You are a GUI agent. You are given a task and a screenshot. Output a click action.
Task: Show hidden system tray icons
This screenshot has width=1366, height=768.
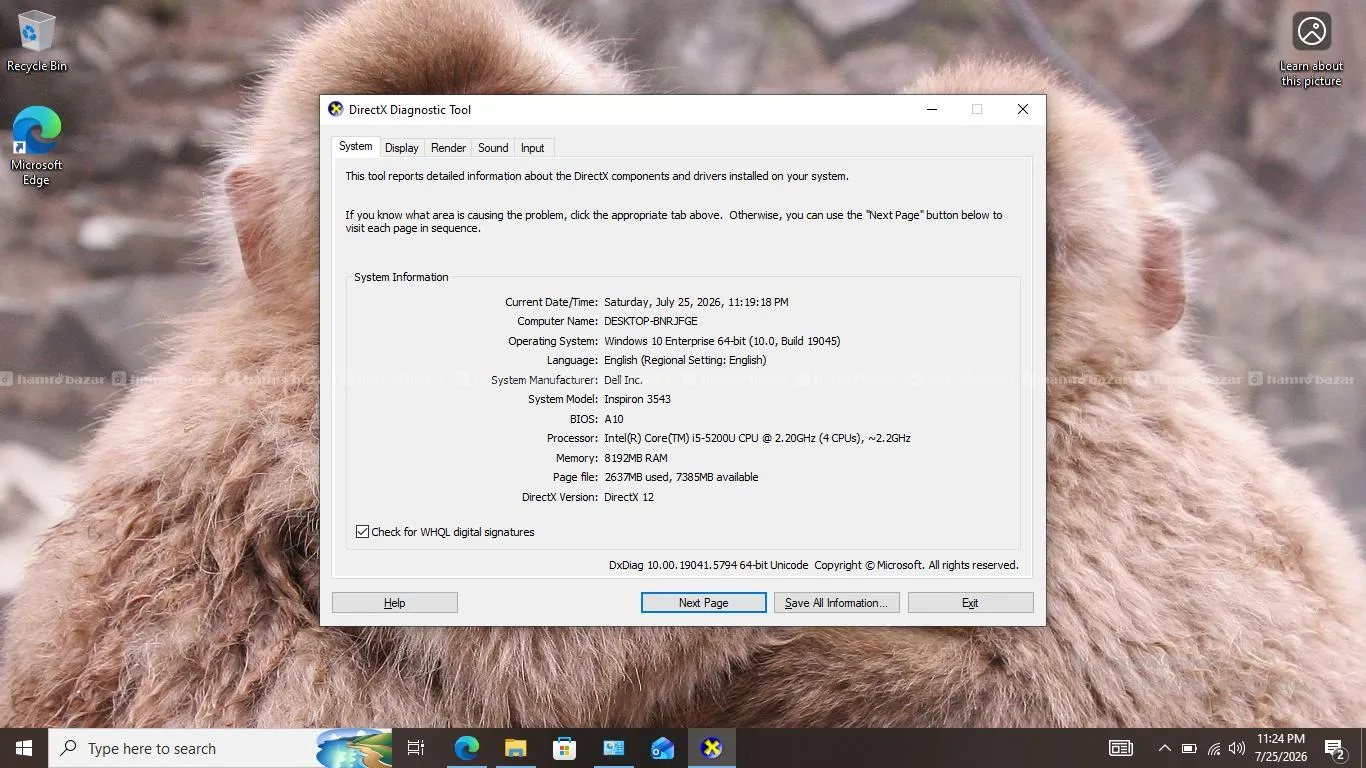1164,748
